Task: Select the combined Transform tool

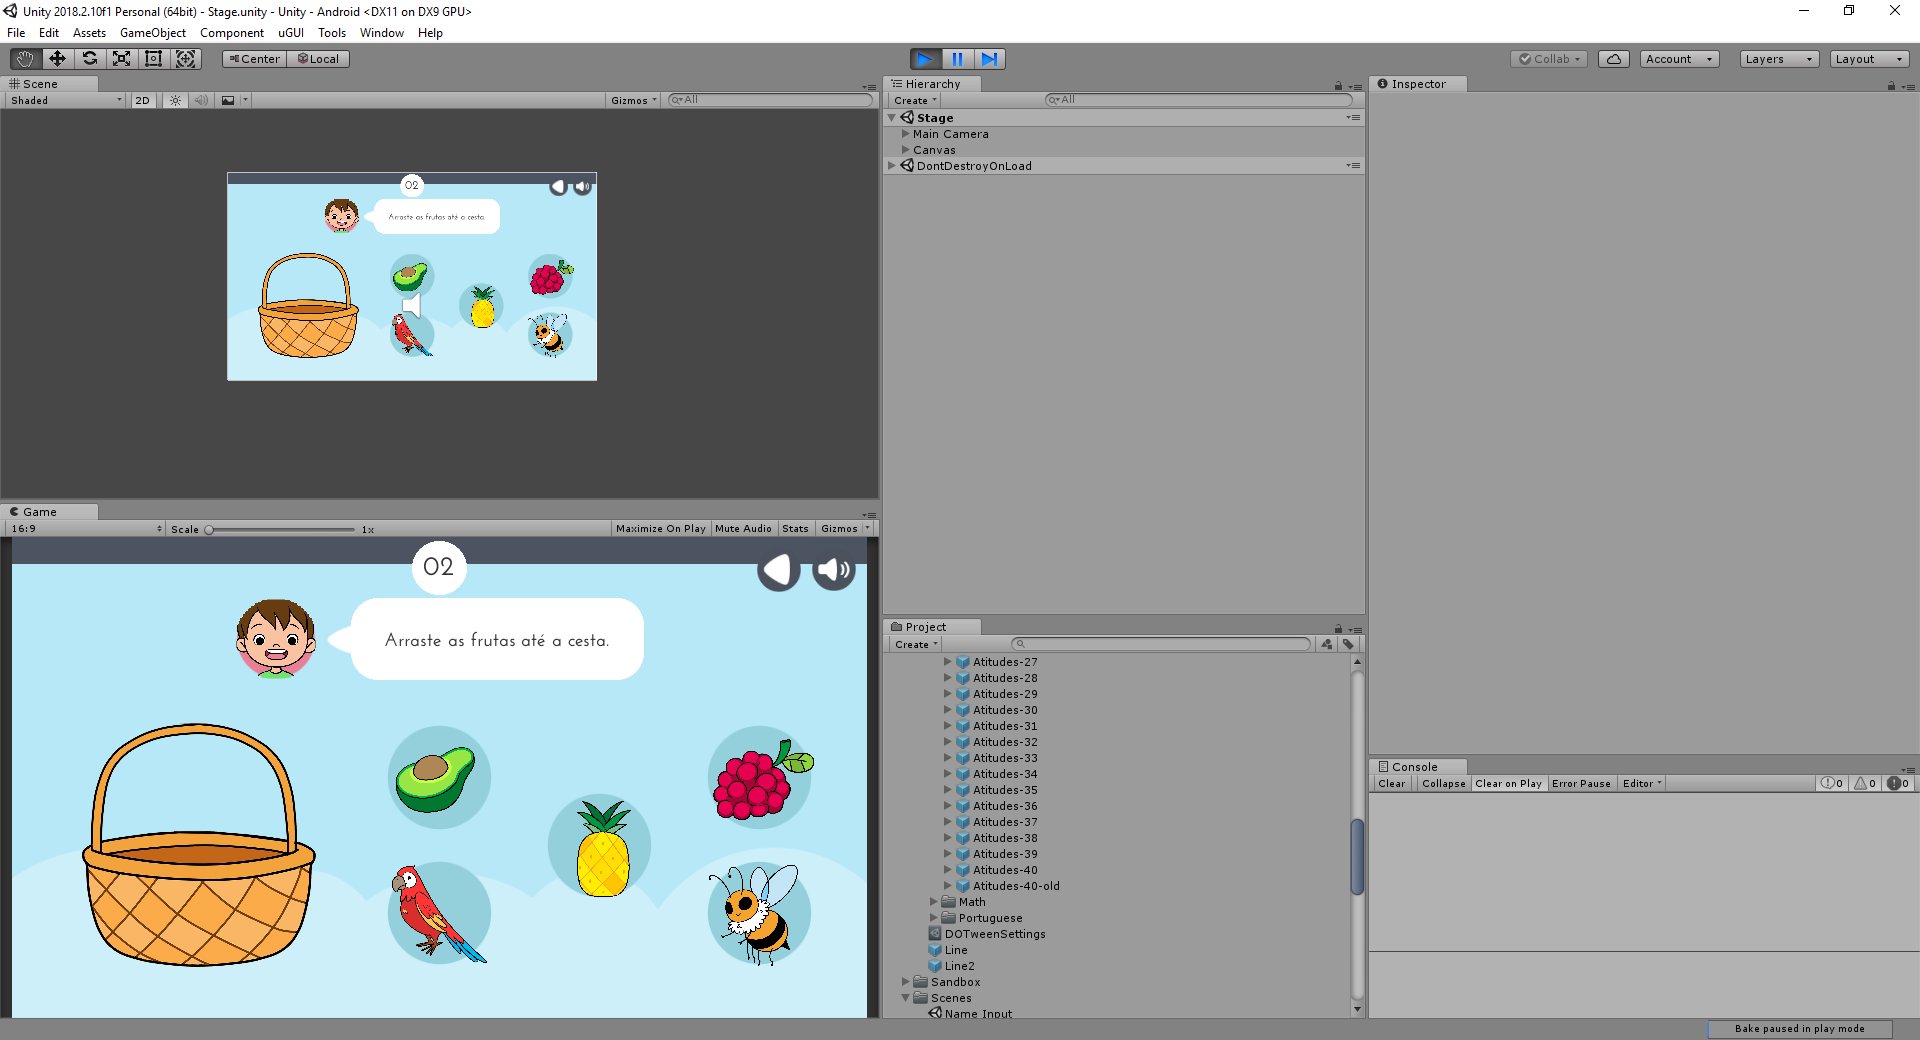Action: pyautogui.click(x=185, y=59)
